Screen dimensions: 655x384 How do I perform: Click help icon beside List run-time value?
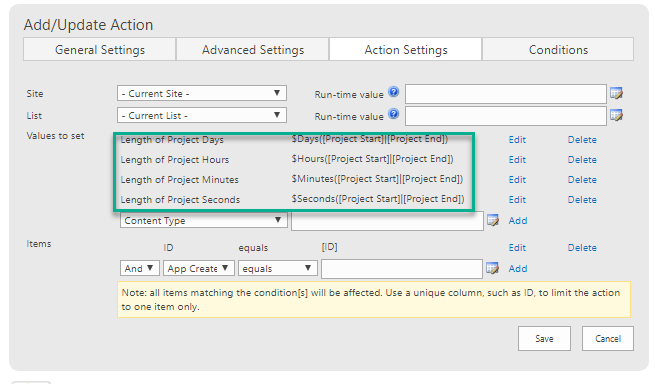(394, 114)
